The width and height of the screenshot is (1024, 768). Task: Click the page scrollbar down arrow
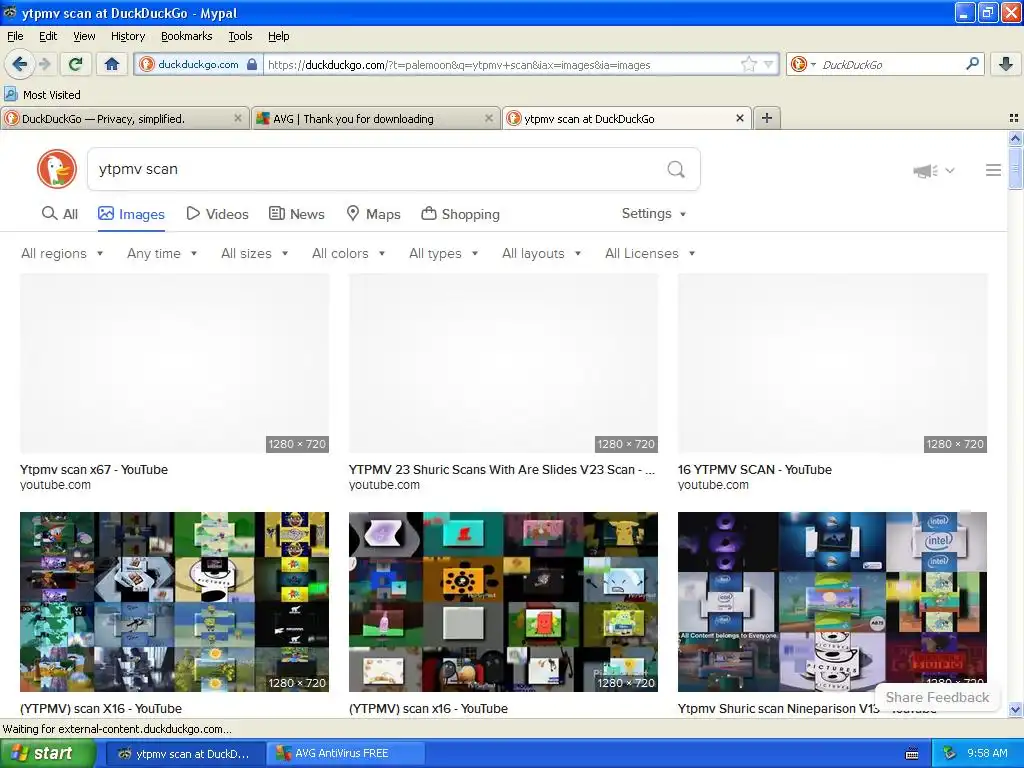click(1015, 710)
